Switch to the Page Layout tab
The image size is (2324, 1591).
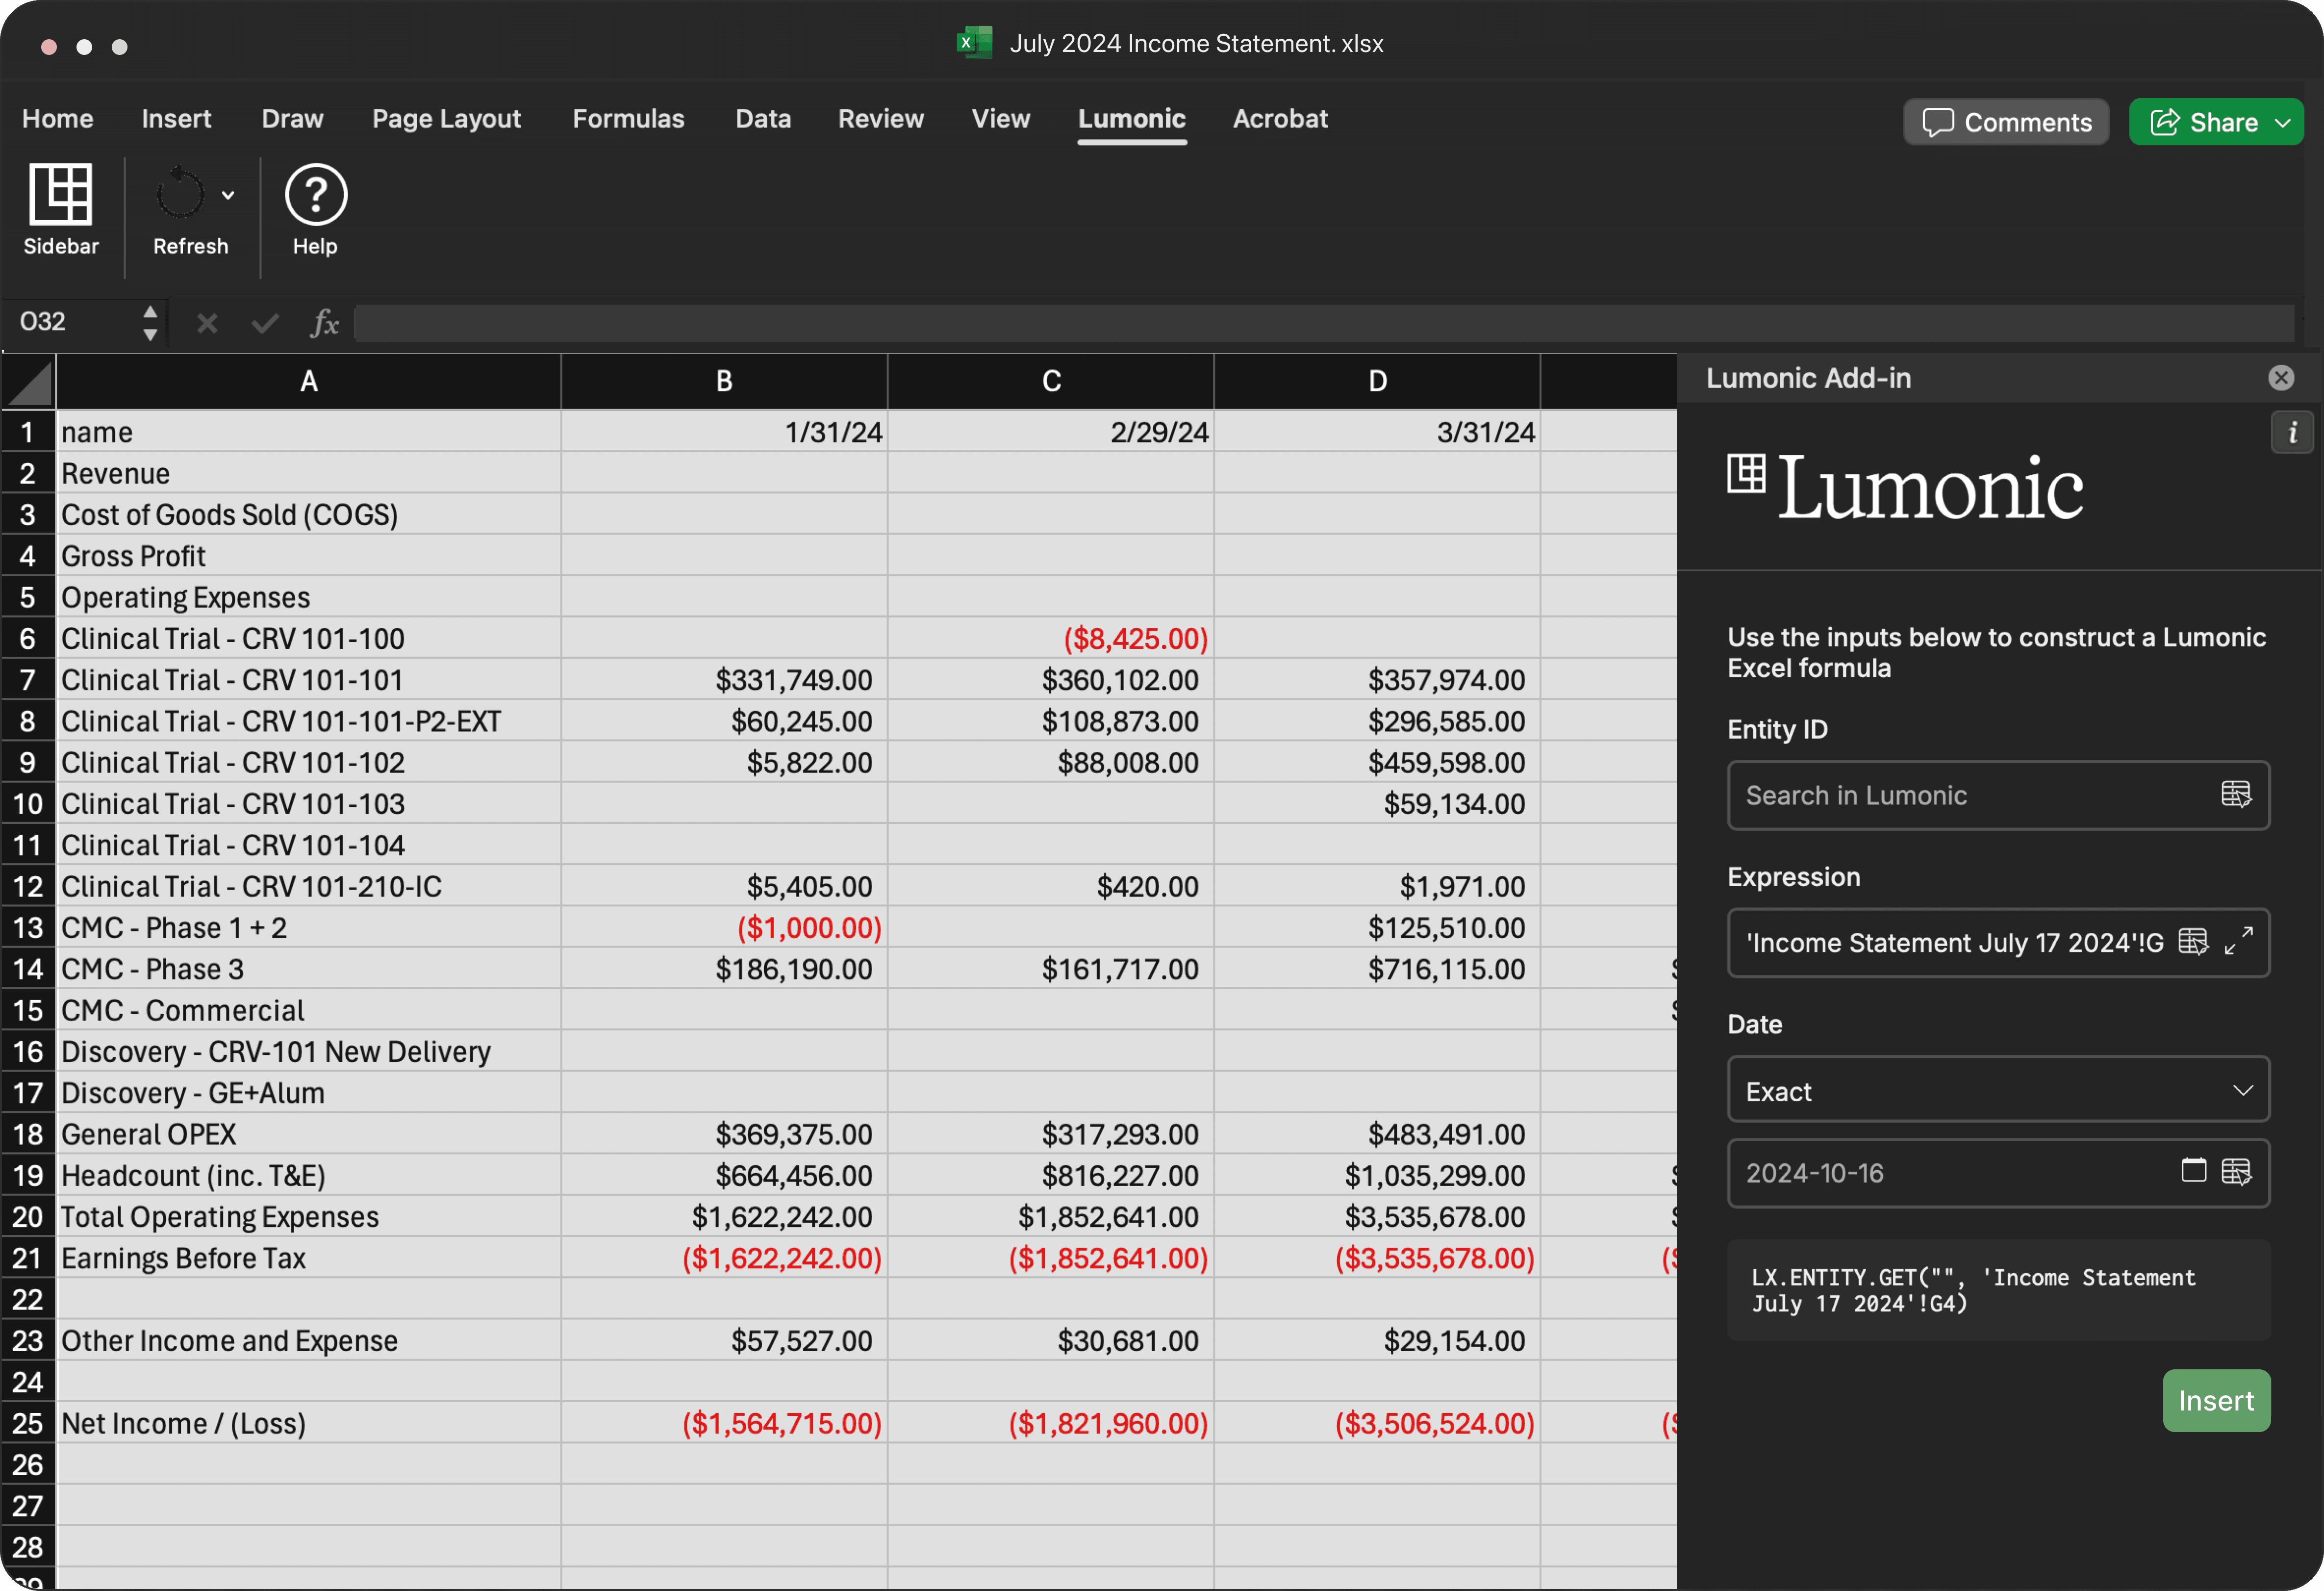click(x=446, y=119)
